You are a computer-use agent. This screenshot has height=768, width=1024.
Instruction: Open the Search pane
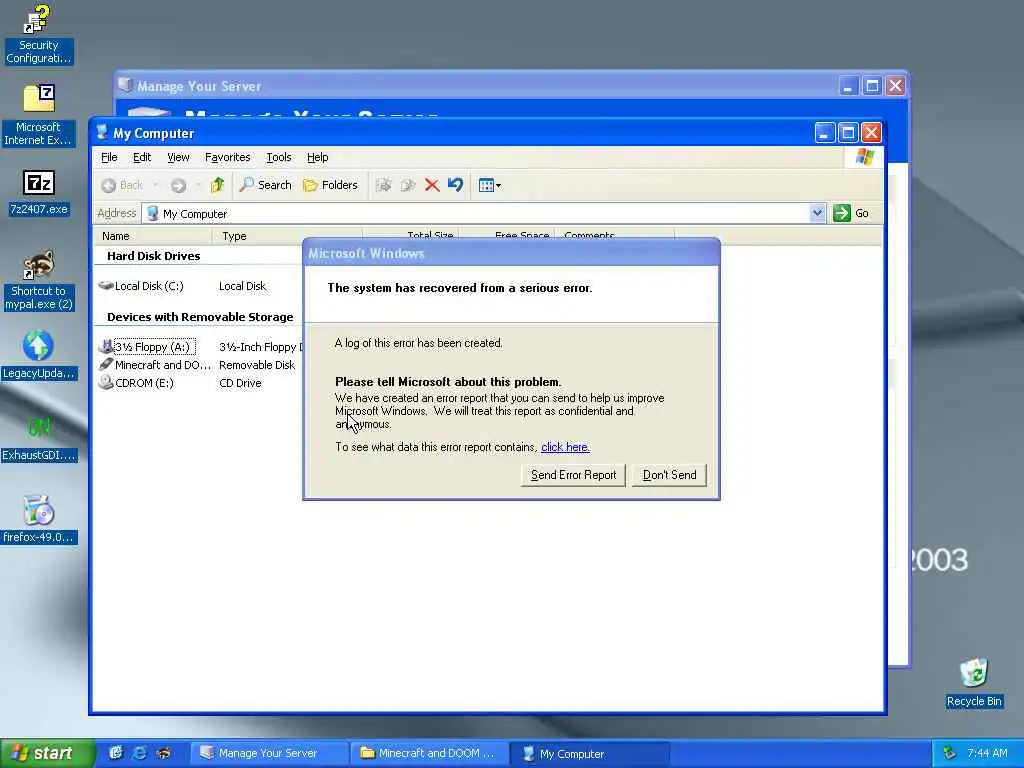tap(265, 185)
